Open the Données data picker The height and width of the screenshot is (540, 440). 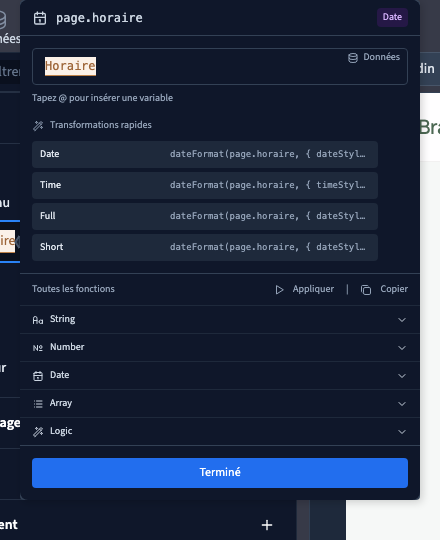click(x=374, y=57)
